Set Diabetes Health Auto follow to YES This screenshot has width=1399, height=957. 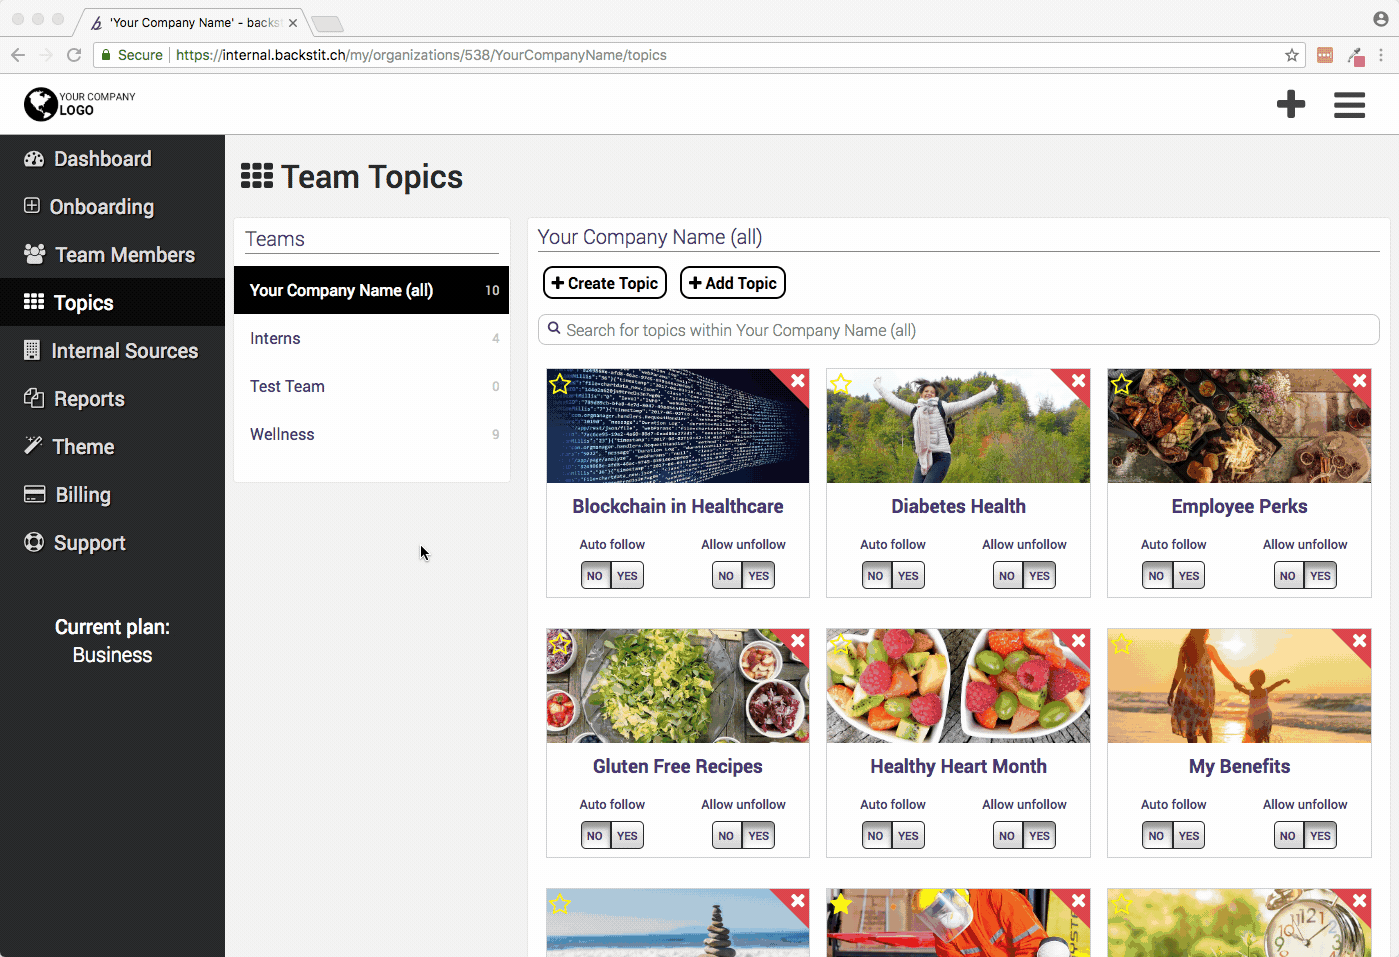click(x=908, y=575)
